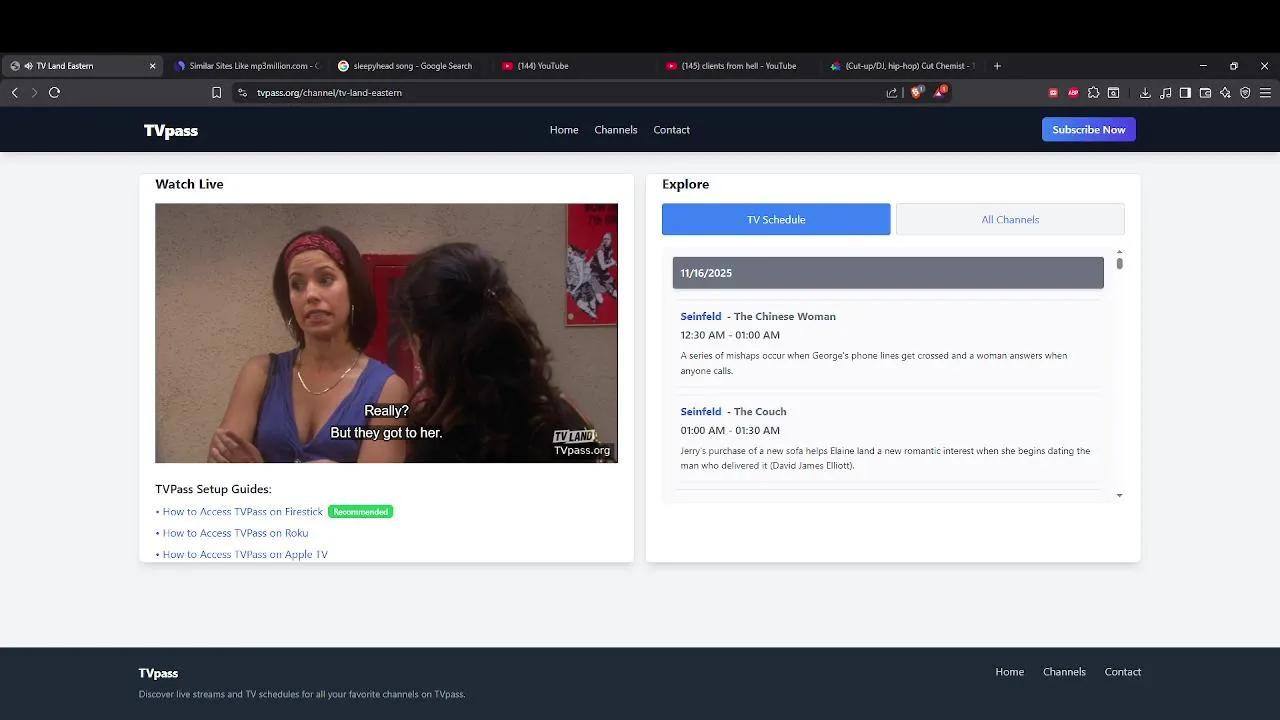1280x720 pixels.
Task: Open the extensions puzzle-piece menu
Action: coord(1093,92)
